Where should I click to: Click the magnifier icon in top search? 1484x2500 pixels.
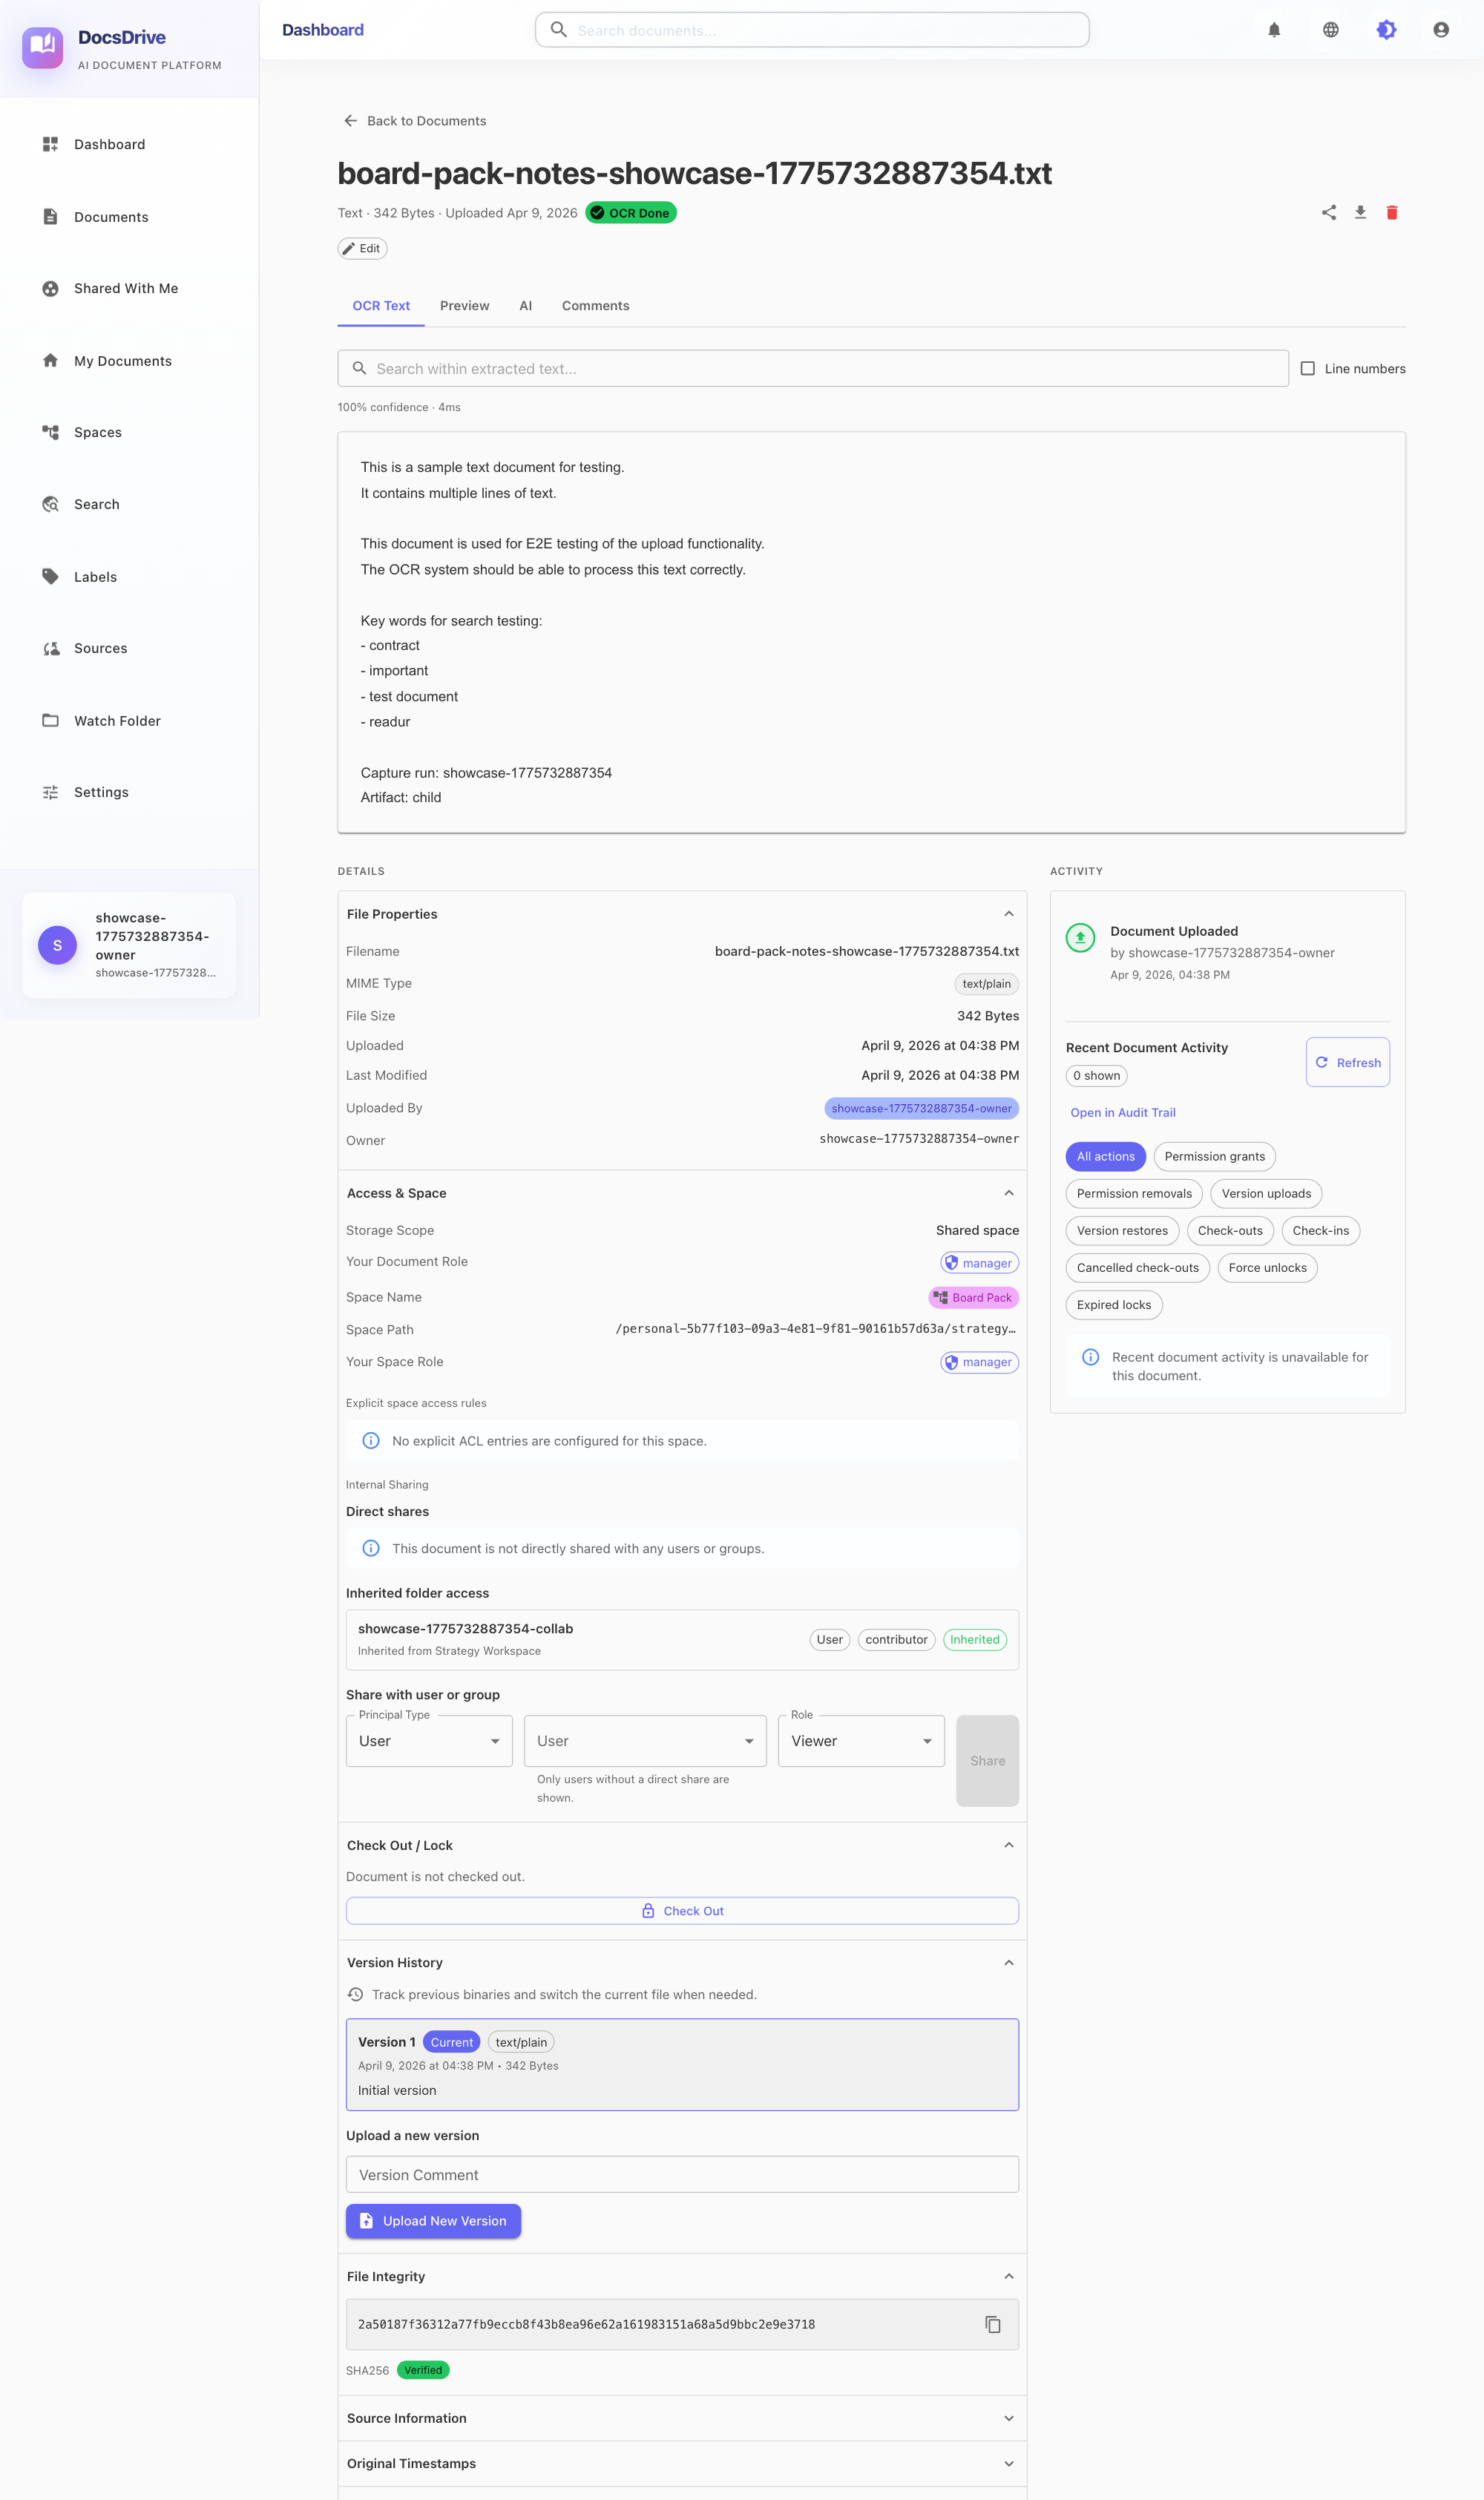click(x=559, y=30)
